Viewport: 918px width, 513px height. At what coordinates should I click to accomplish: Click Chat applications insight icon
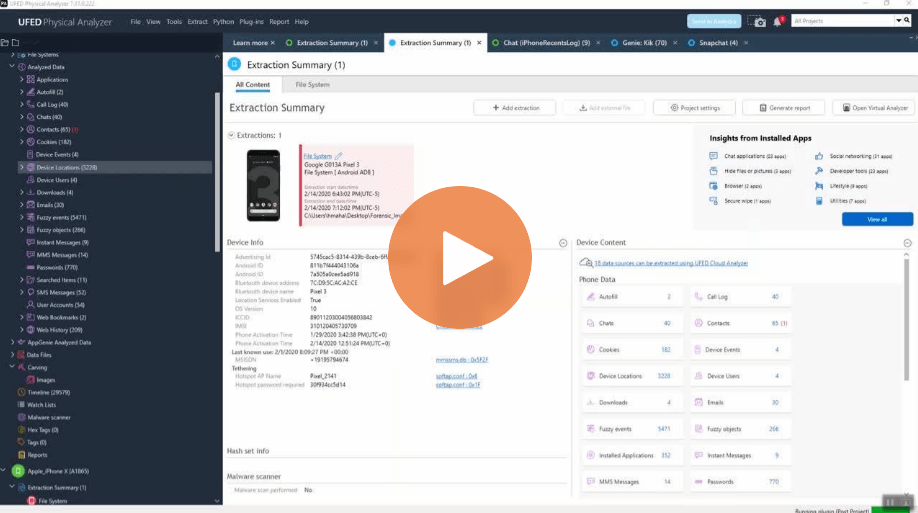(x=713, y=156)
